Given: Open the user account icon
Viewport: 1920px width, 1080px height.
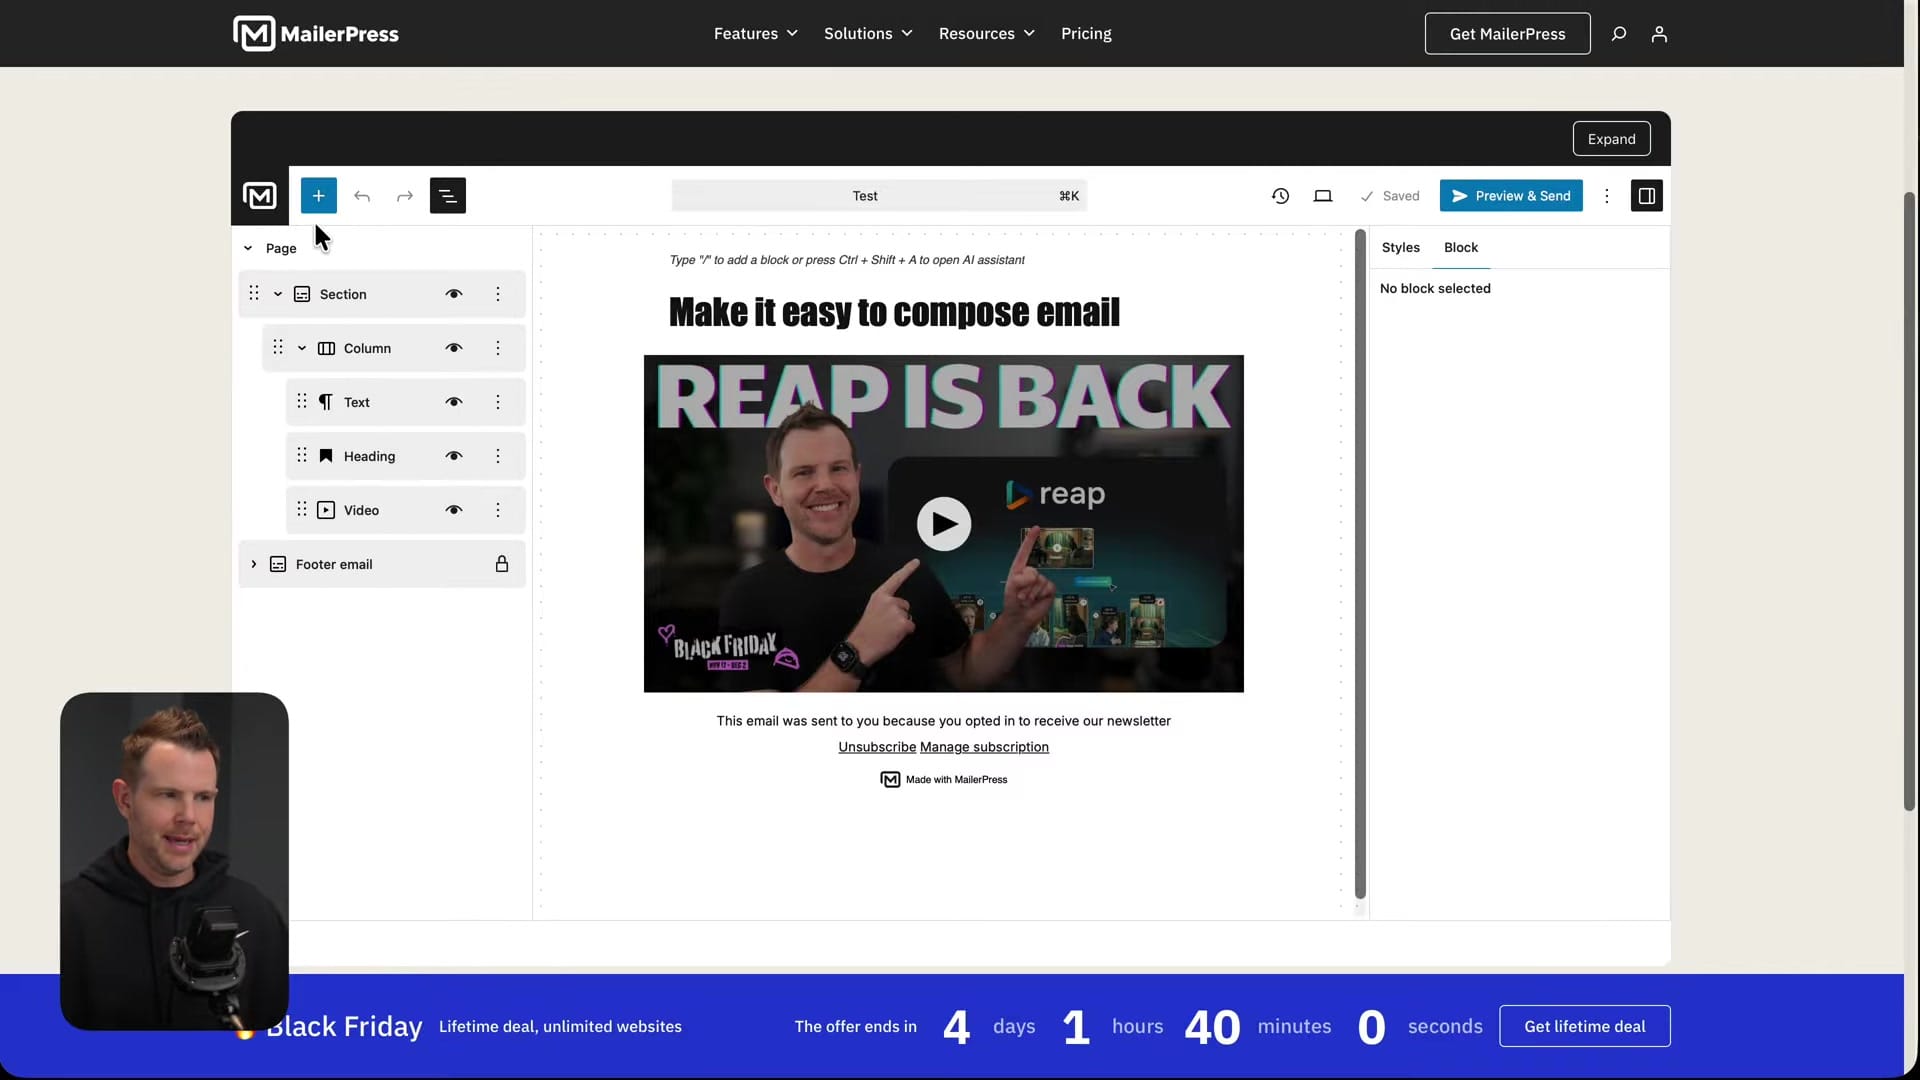Looking at the screenshot, I should coord(1659,34).
